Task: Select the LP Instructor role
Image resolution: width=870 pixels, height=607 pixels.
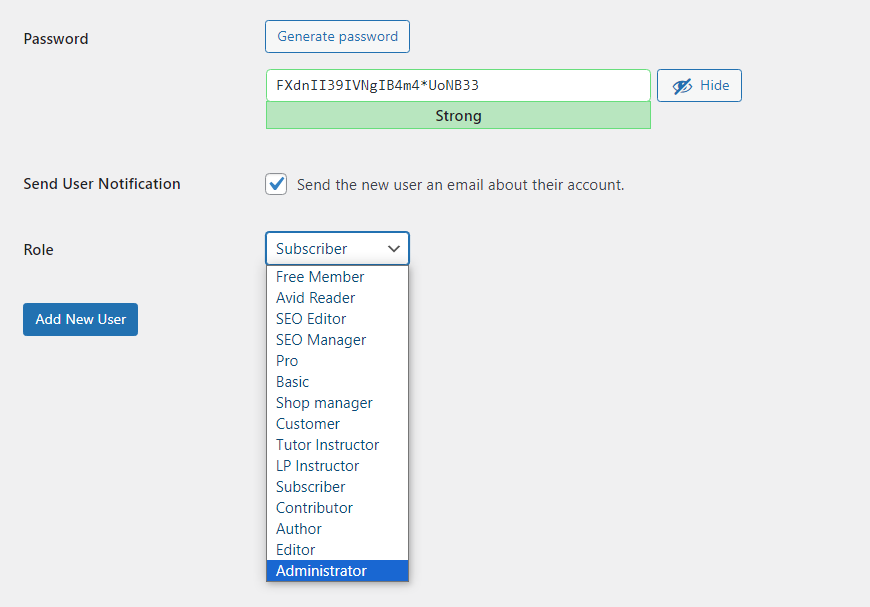Action: (317, 465)
